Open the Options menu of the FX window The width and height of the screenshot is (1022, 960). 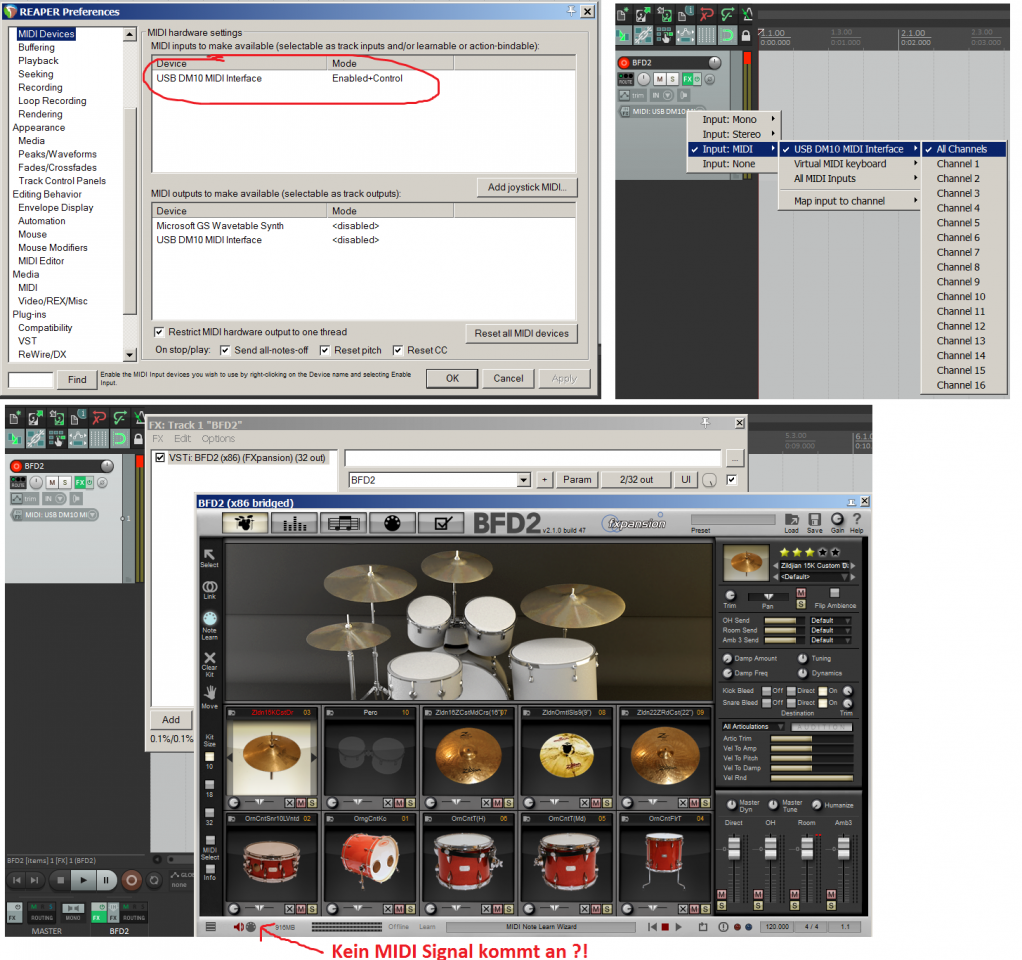218,439
